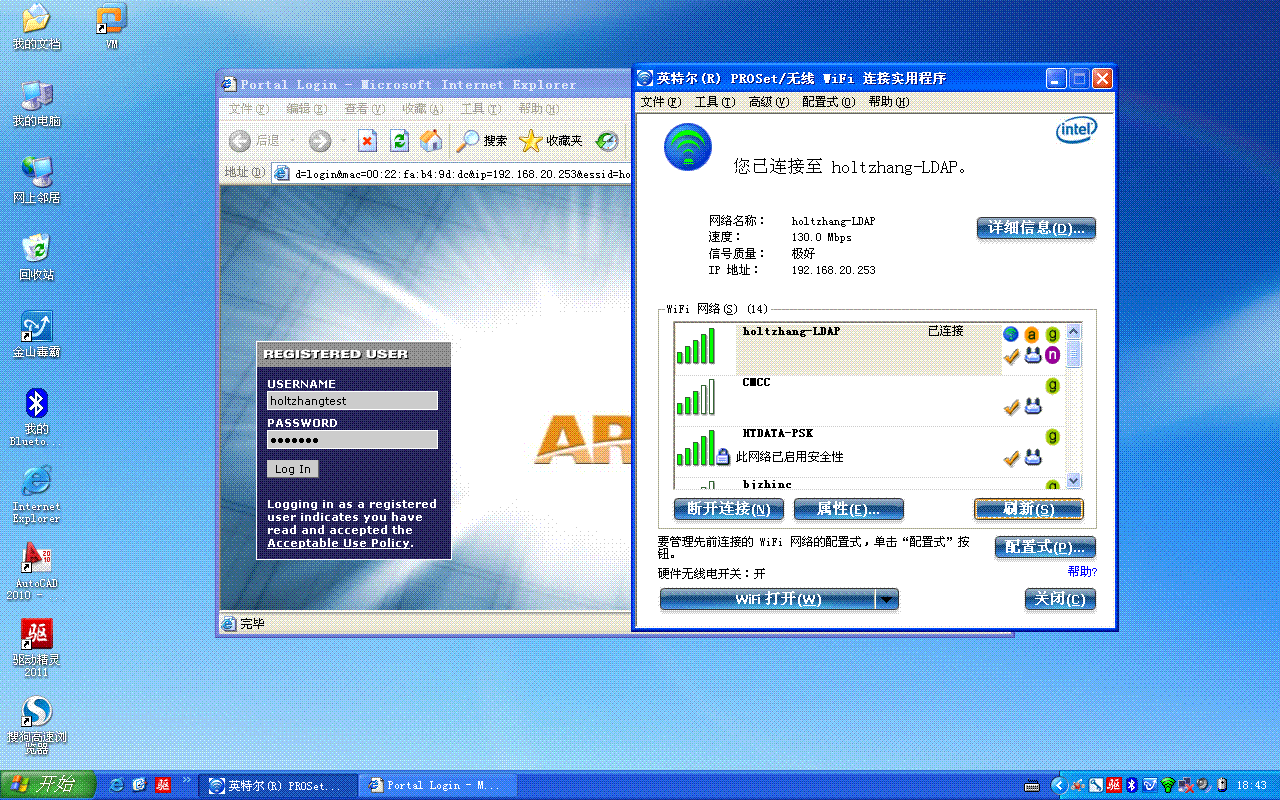
Task: Open IE search (搜索) toolbar button
Action: [x=482, y=141]
